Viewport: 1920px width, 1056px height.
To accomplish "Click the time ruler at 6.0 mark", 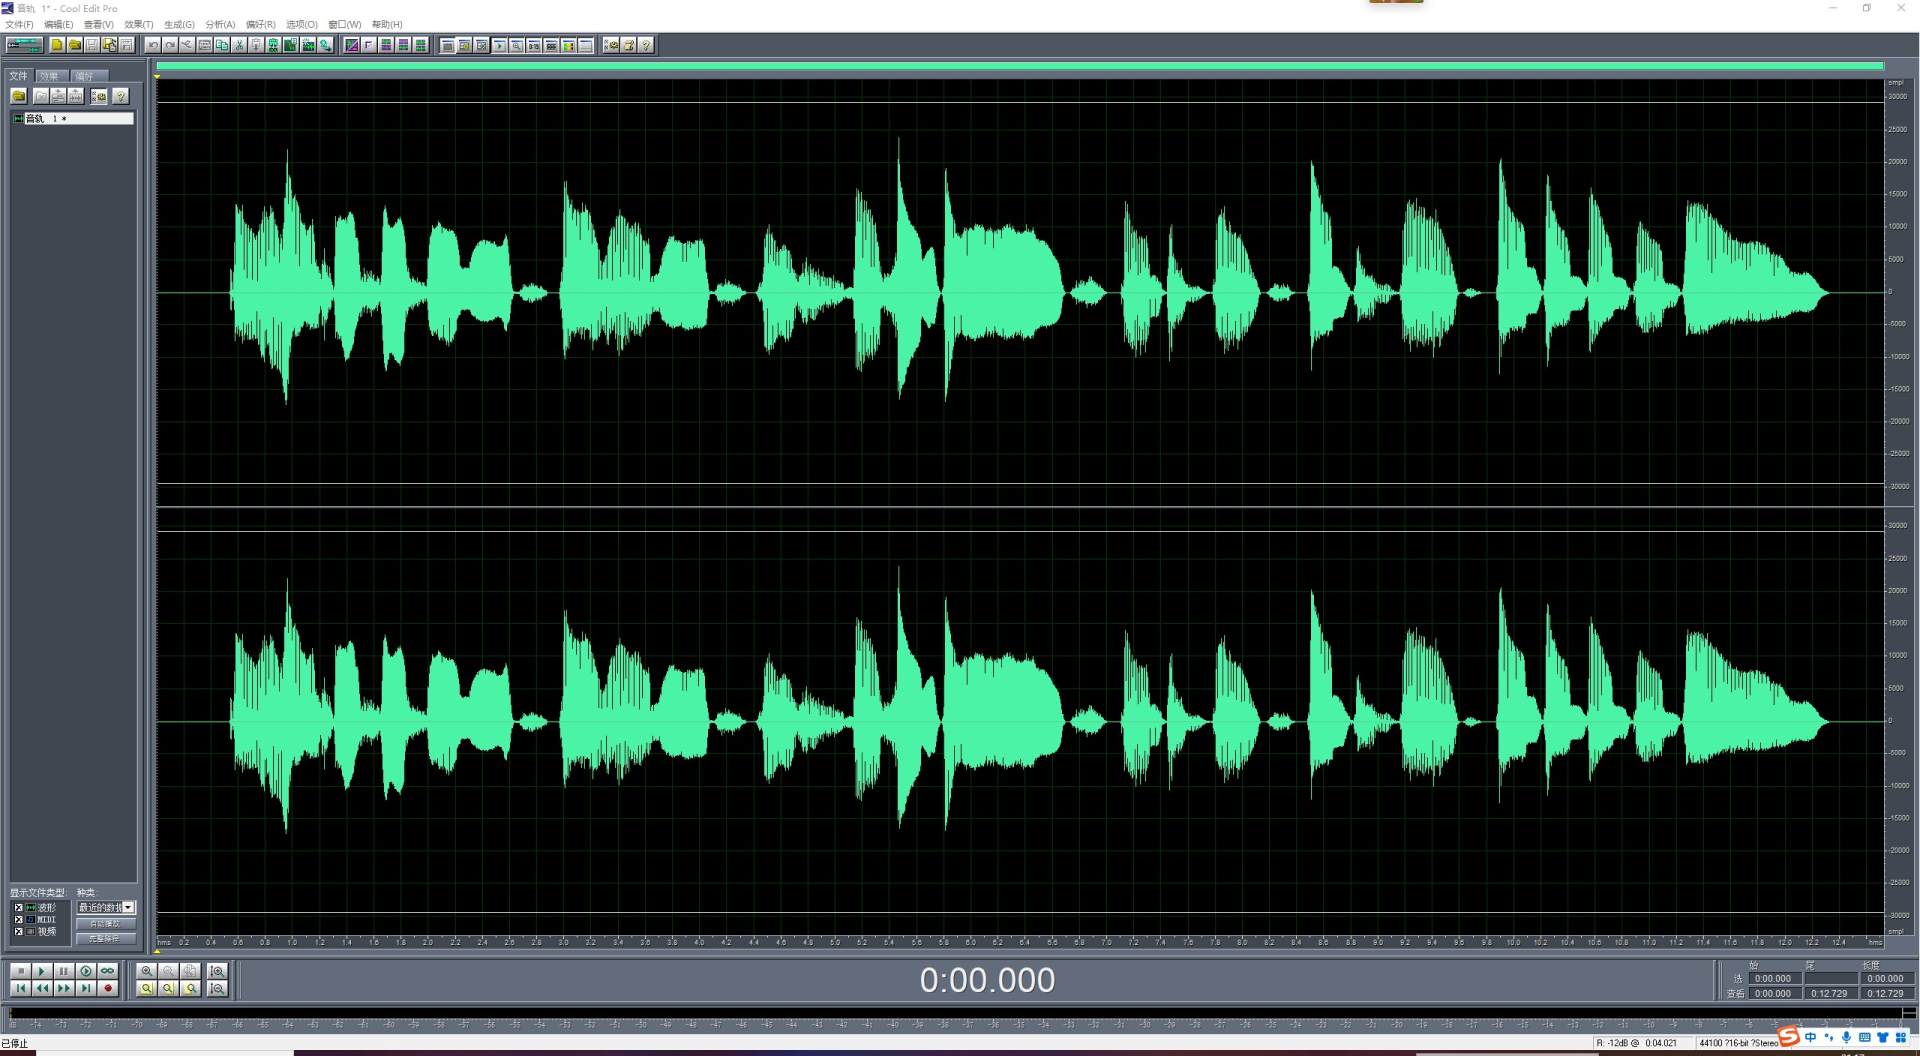I will click(970, 942).
